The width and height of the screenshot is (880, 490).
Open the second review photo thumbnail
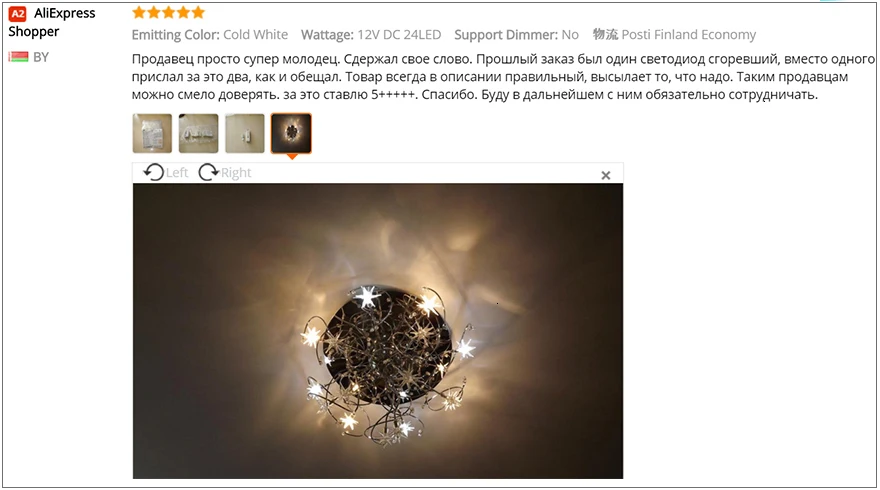click(199, 134)
